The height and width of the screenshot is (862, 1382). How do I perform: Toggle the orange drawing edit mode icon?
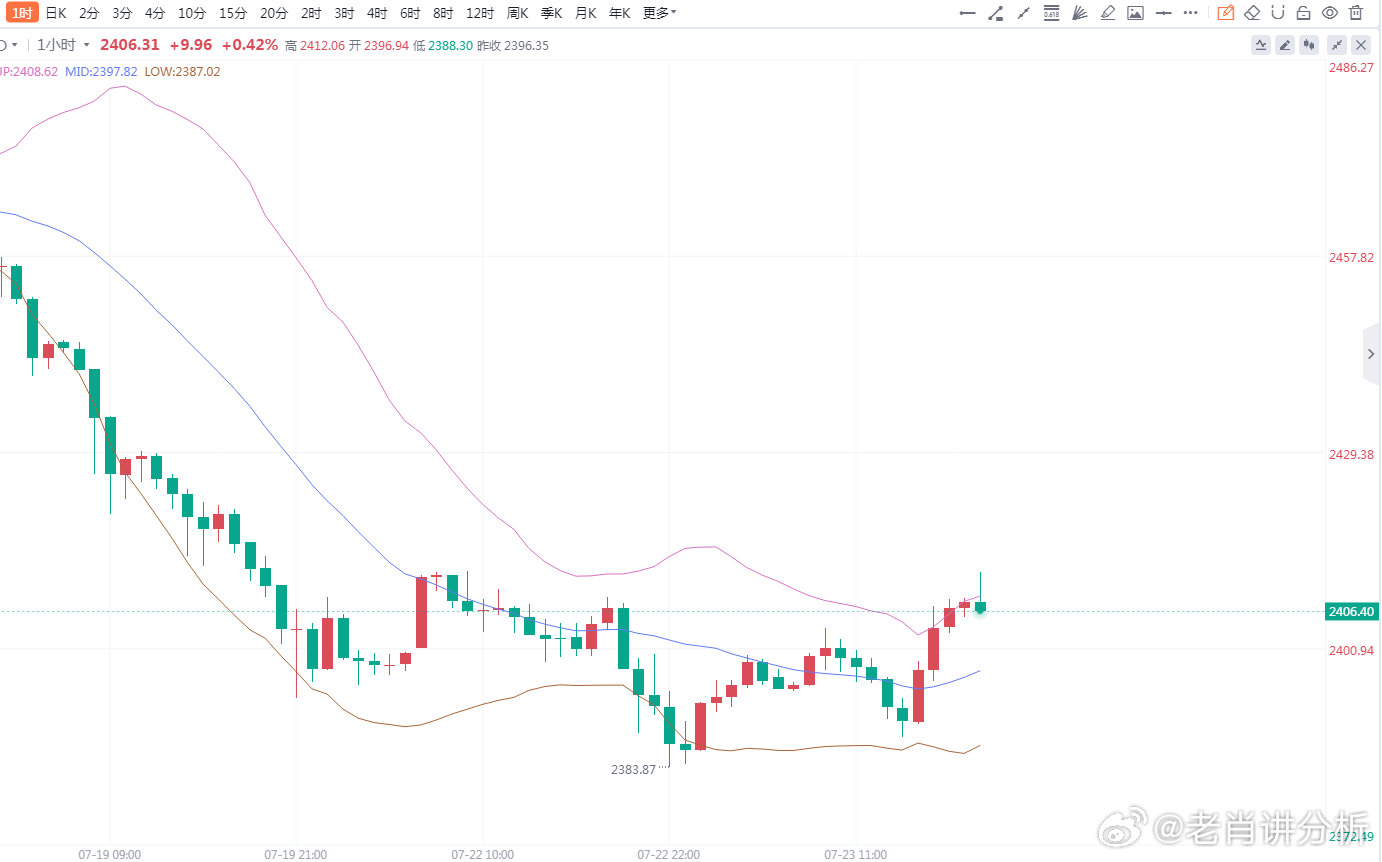click(x=1225, y=13)
